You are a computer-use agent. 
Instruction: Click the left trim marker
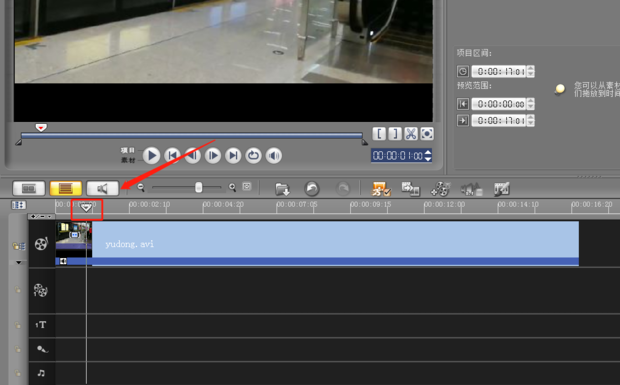tap(18, 142)
